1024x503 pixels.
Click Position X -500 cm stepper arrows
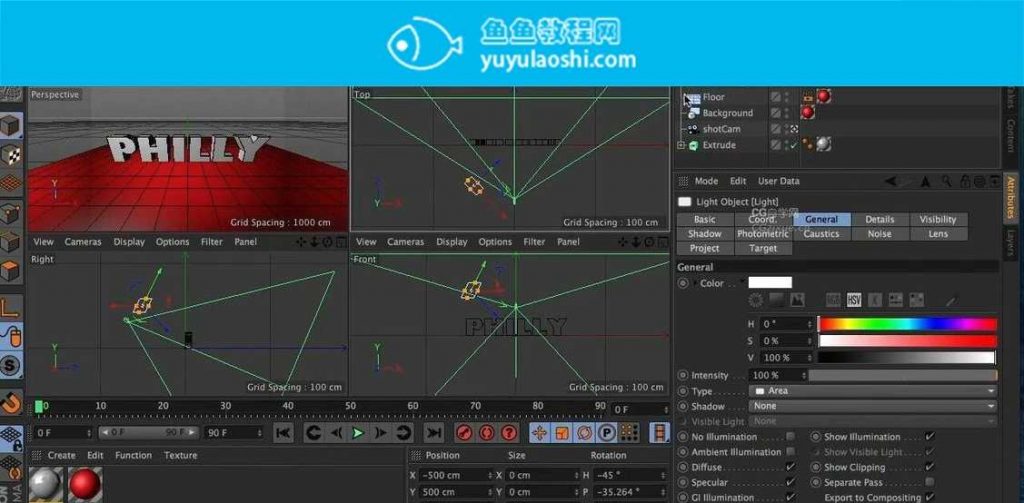point(490,475)
